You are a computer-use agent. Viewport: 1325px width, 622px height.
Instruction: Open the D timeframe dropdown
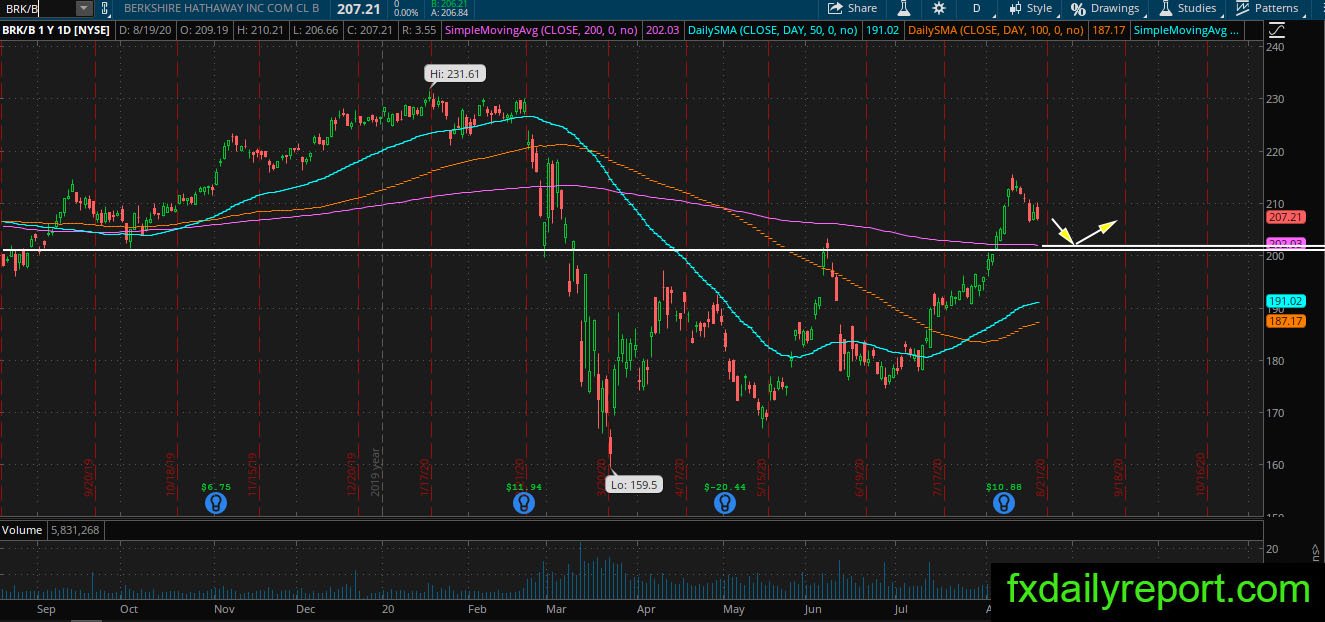(x=978, y=8)
